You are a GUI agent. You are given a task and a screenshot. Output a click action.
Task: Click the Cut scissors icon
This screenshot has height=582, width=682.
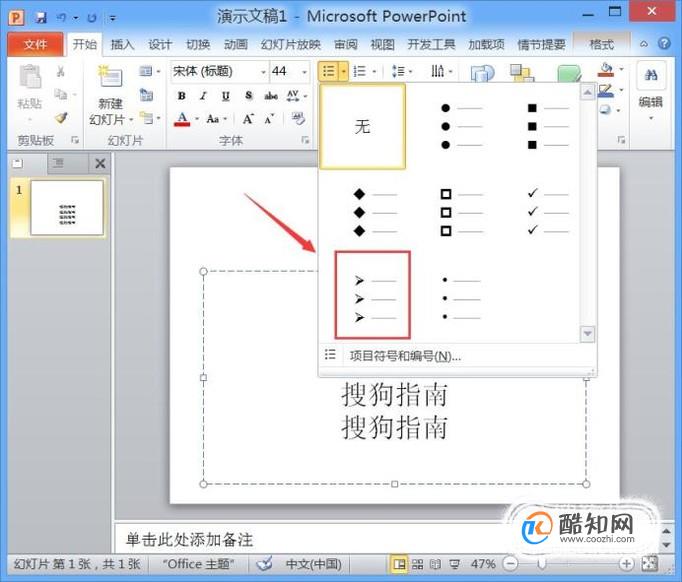(x=60, y=71)
